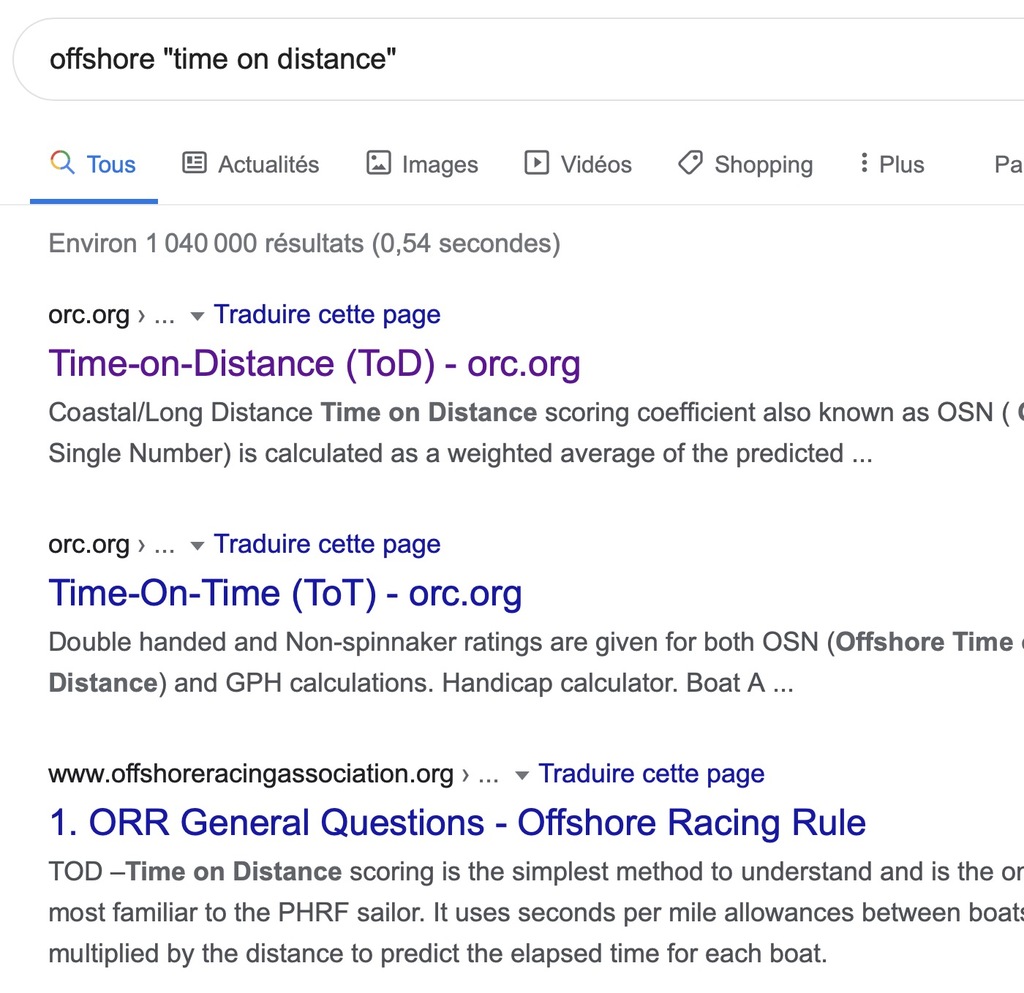Switch to the Actualités tab
This screenshot has height=993, width=1024.
click(x=251, y=165)
